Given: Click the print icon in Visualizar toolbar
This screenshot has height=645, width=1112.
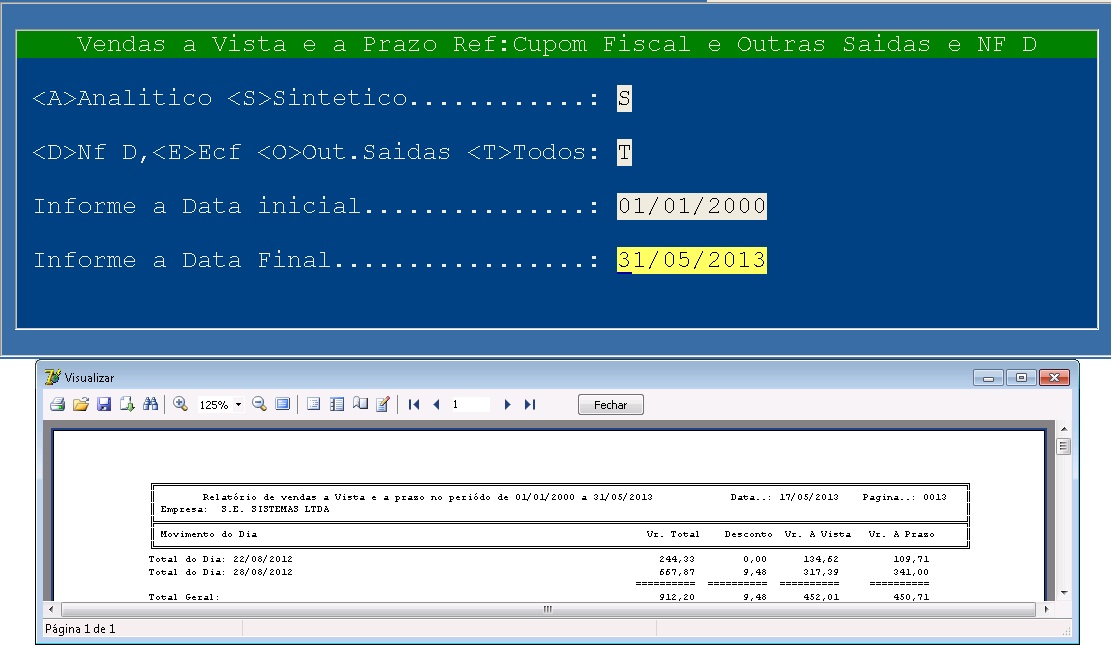Looking at the screenshot, I should point(58,404).
